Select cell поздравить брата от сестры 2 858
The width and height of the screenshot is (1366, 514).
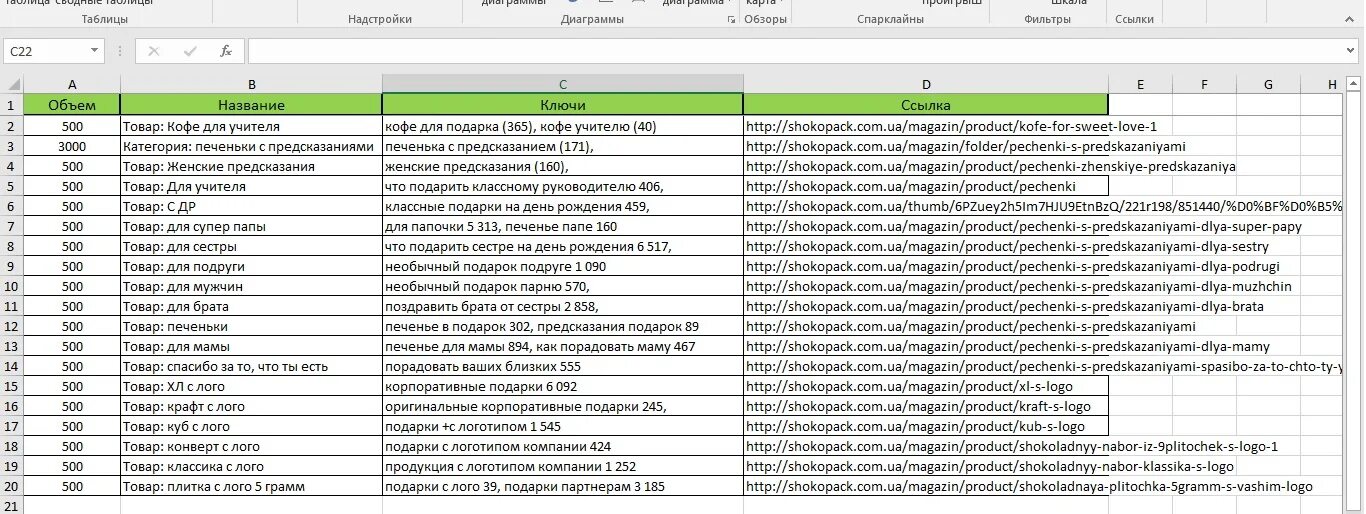pos(563,306)
